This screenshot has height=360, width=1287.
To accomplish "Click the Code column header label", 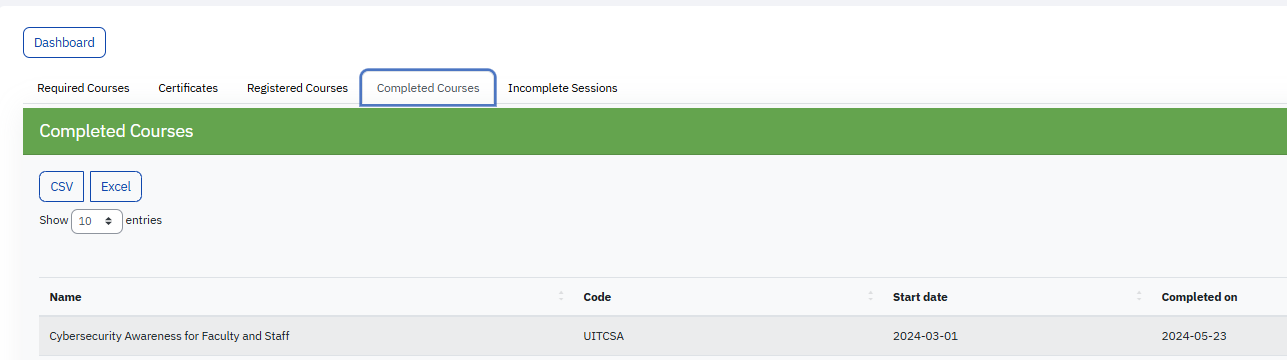I will click(x=597, y=297).
